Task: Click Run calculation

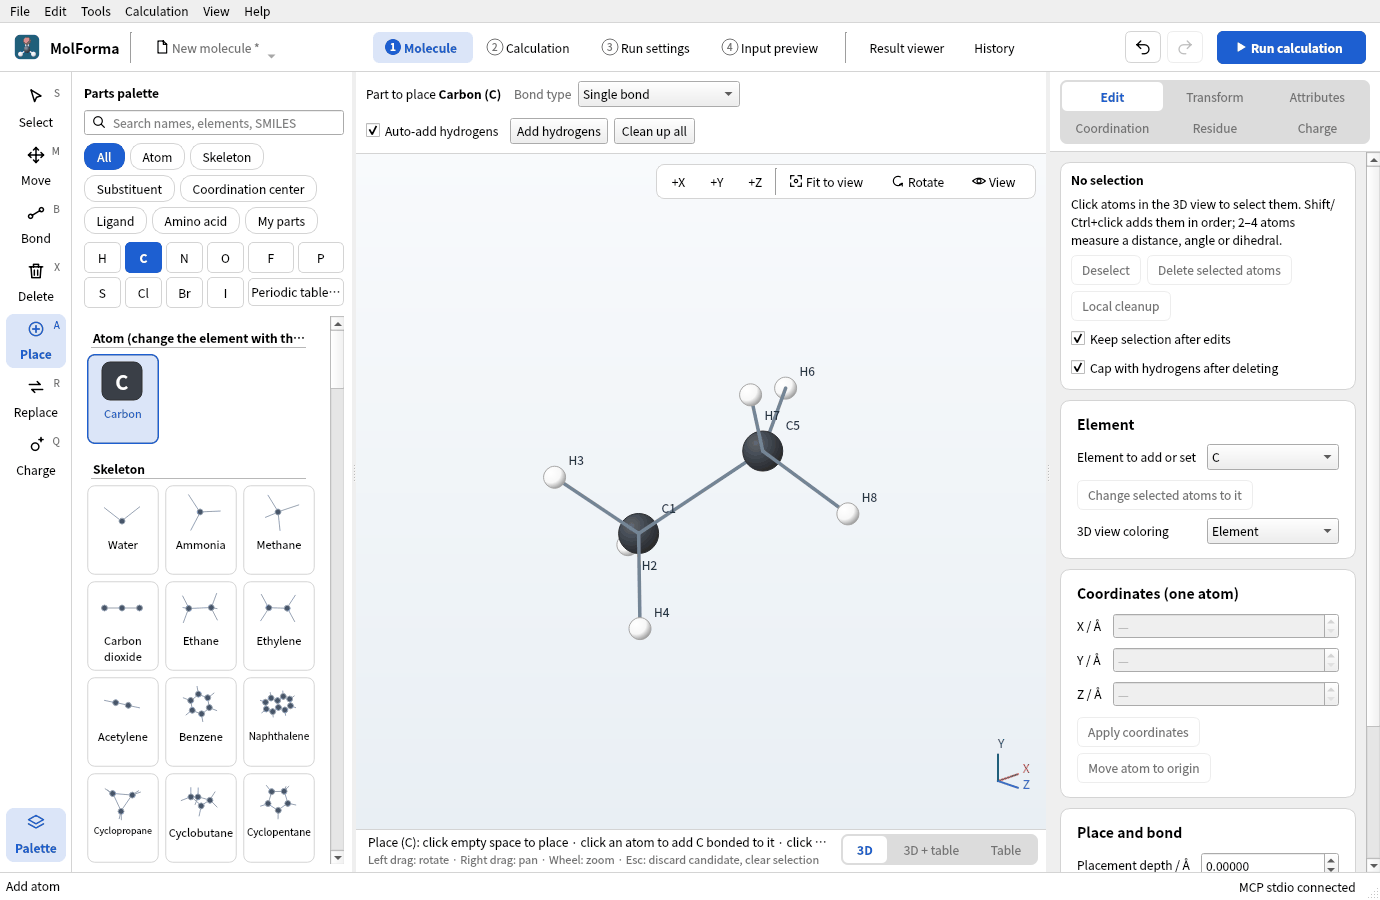Action: click(1291, 48)
